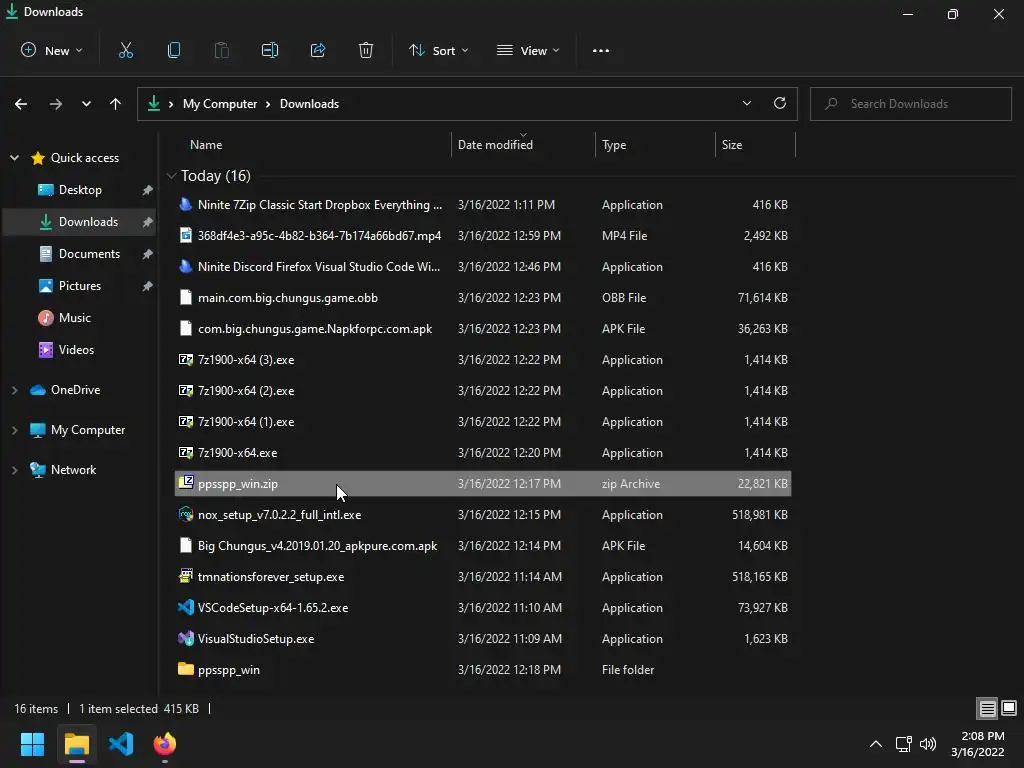Click the Copy icon in toolbar
Image resolution: width=1024 pixels, height=768 pixels.
174,50
